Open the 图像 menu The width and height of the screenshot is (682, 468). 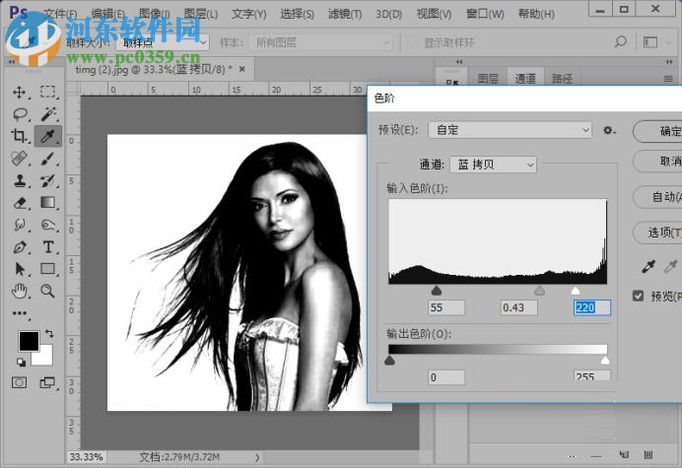pos(154,14)
